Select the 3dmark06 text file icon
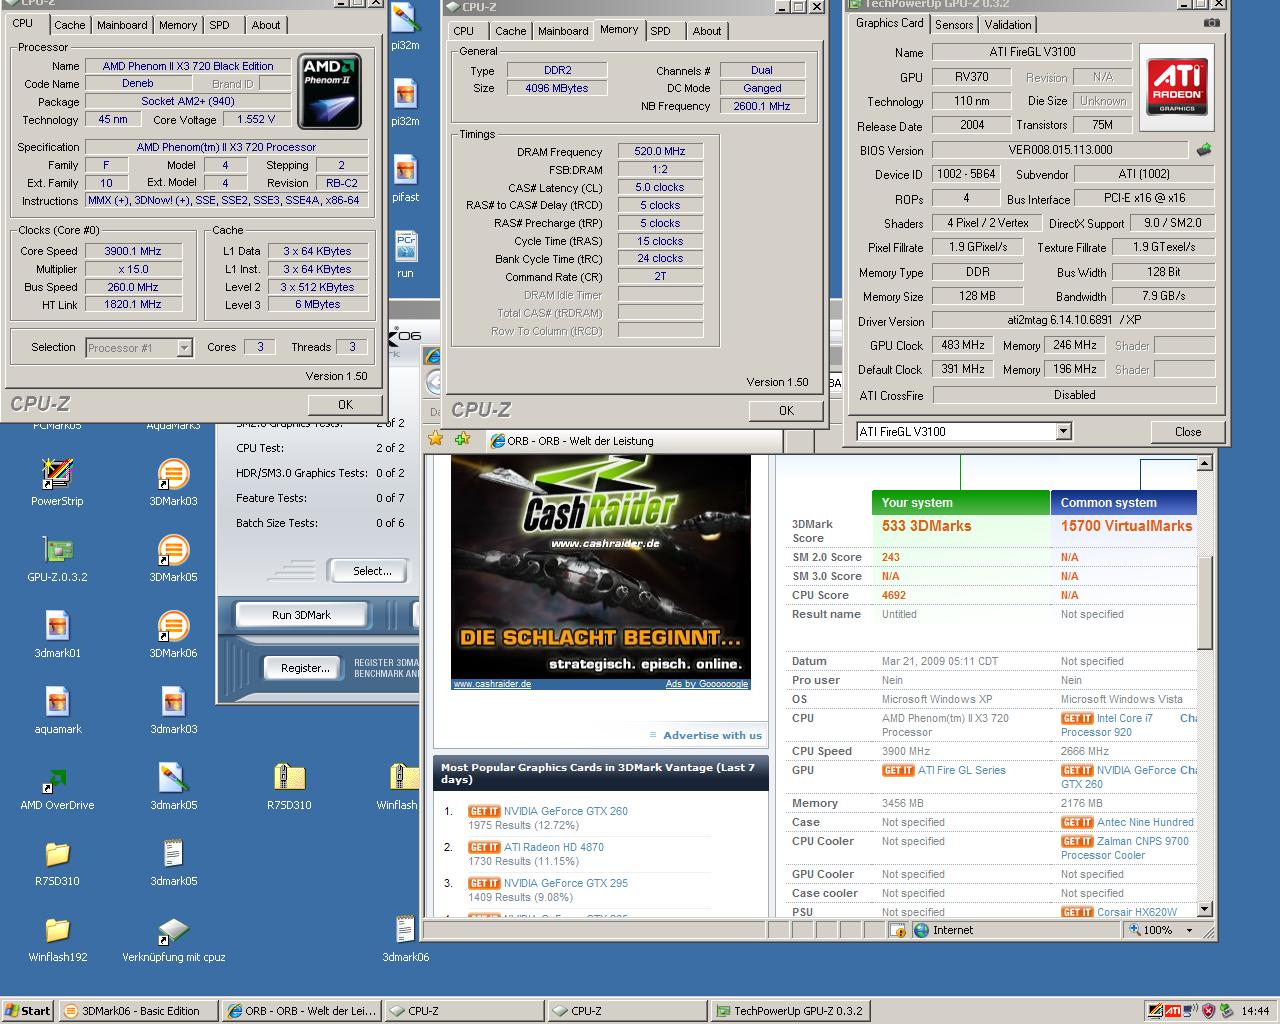Image resolution: width=1280 pixels, height=1024 pixels. 405,929
